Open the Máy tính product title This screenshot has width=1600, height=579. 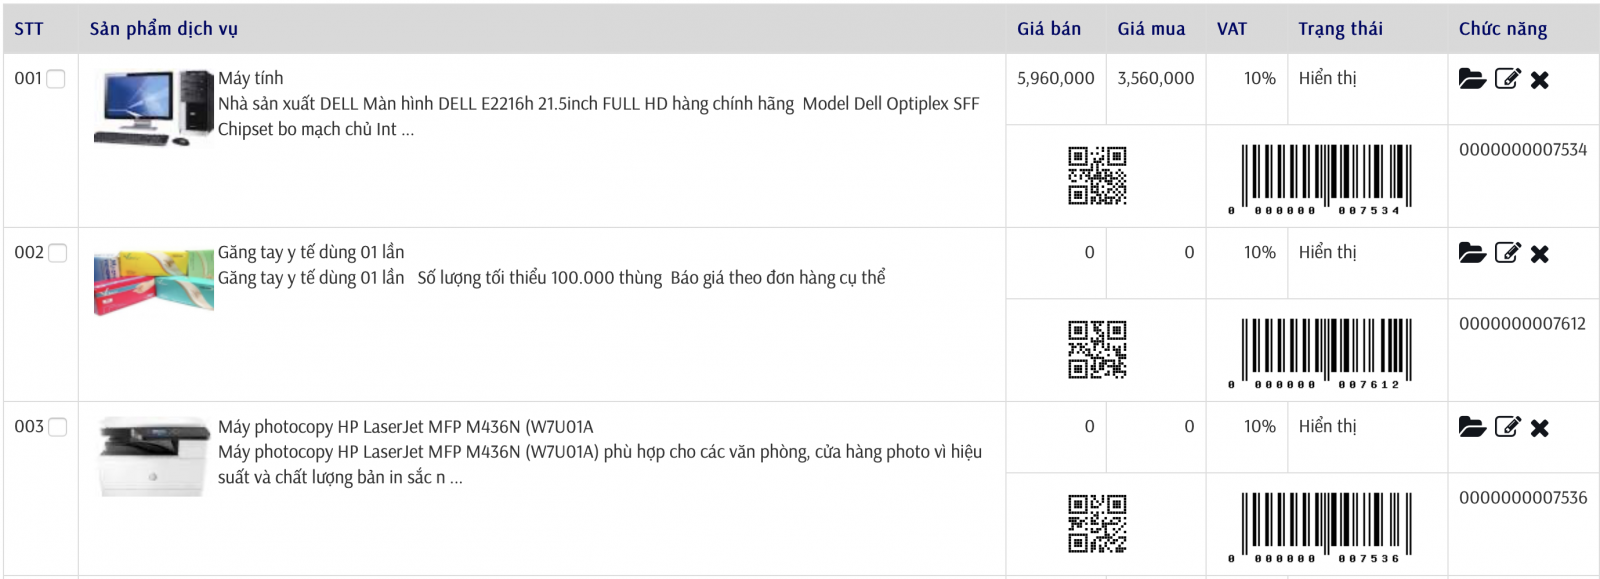coord(251,78)
